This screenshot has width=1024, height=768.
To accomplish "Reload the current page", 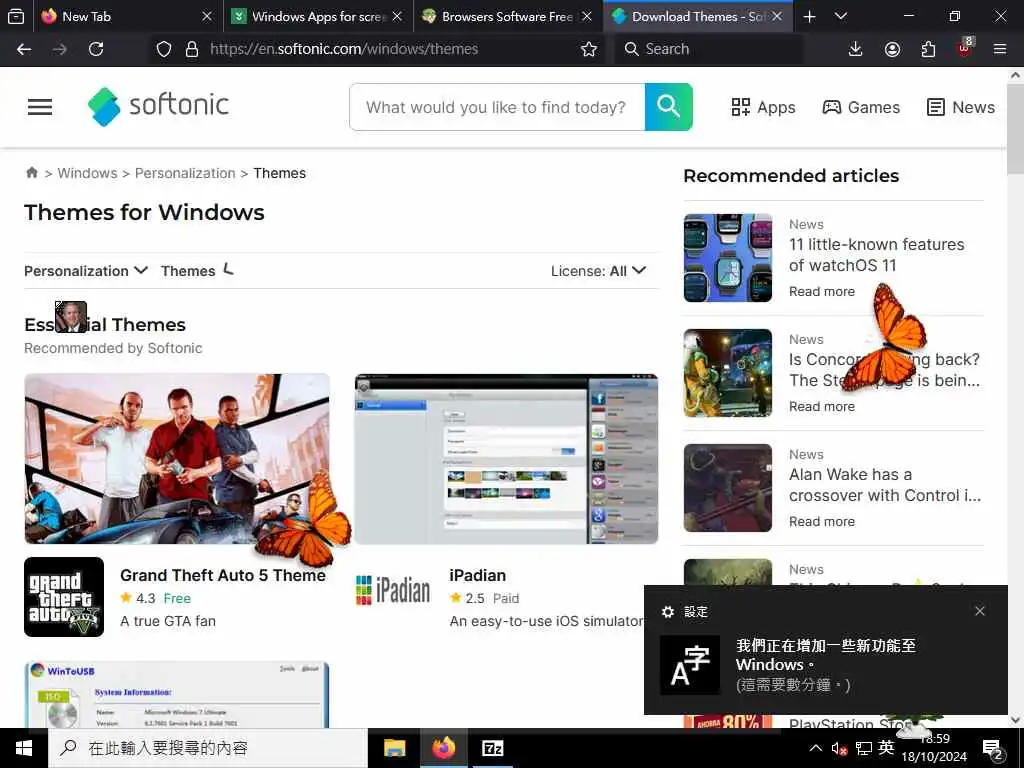I will point(96,49).
